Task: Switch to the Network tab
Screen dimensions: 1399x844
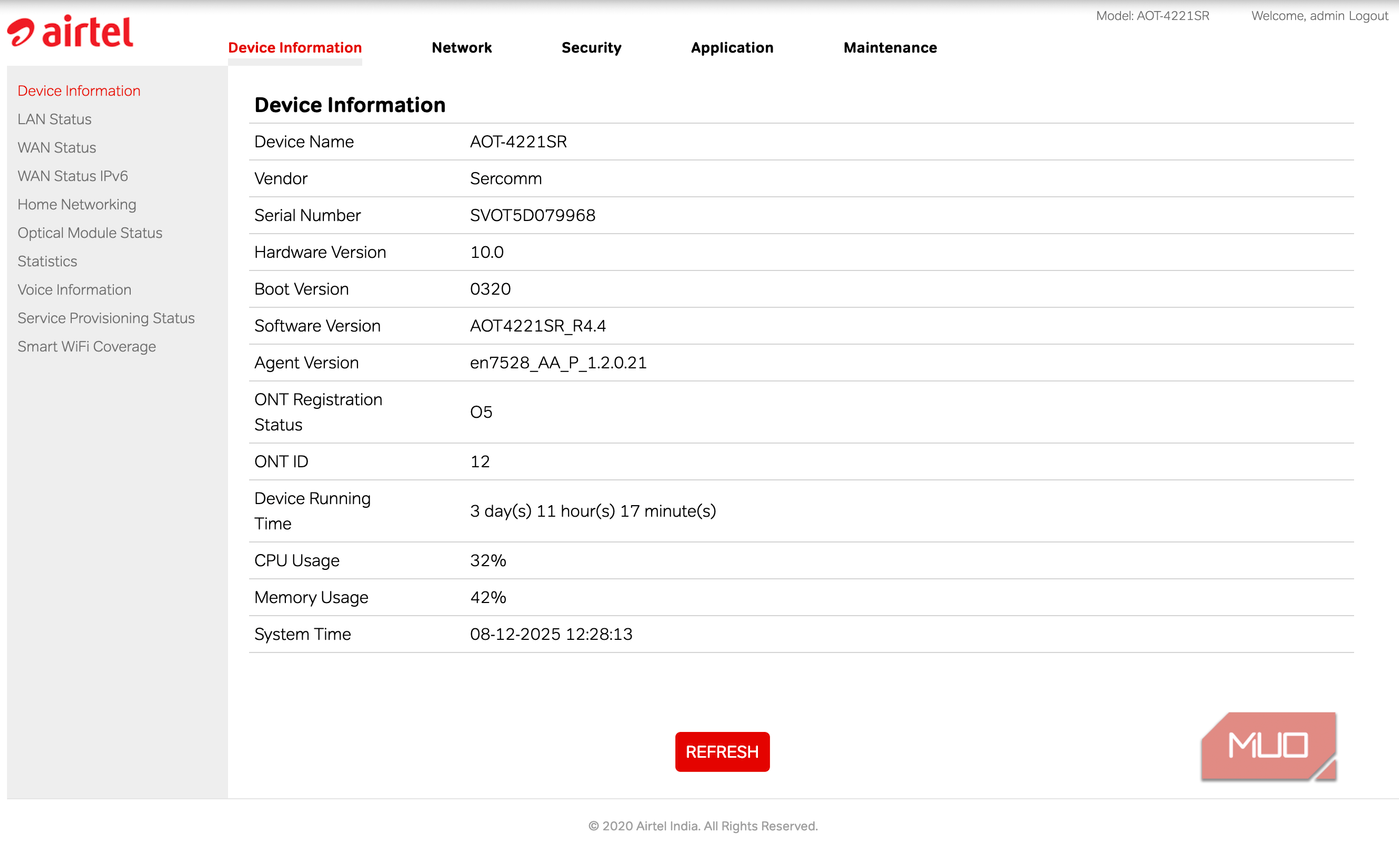Action: tap(462, 47)
